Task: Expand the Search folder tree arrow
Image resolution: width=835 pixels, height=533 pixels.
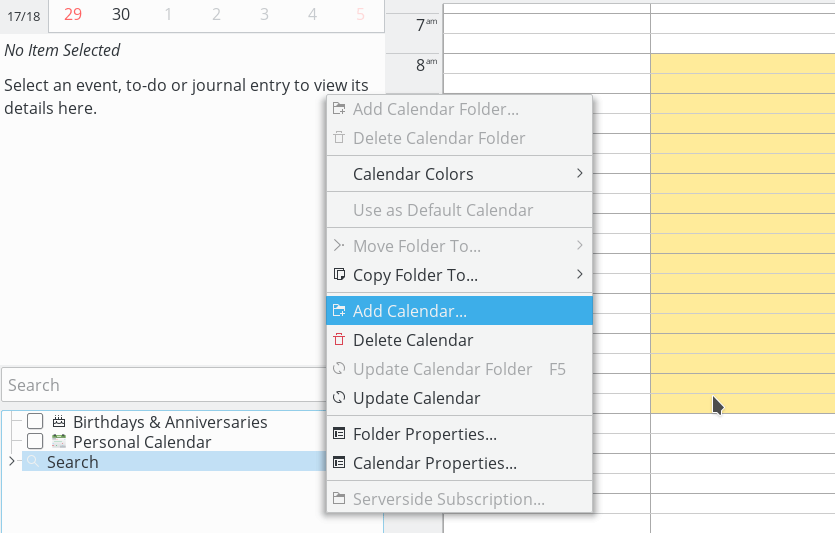Action: tap(11, 462)
